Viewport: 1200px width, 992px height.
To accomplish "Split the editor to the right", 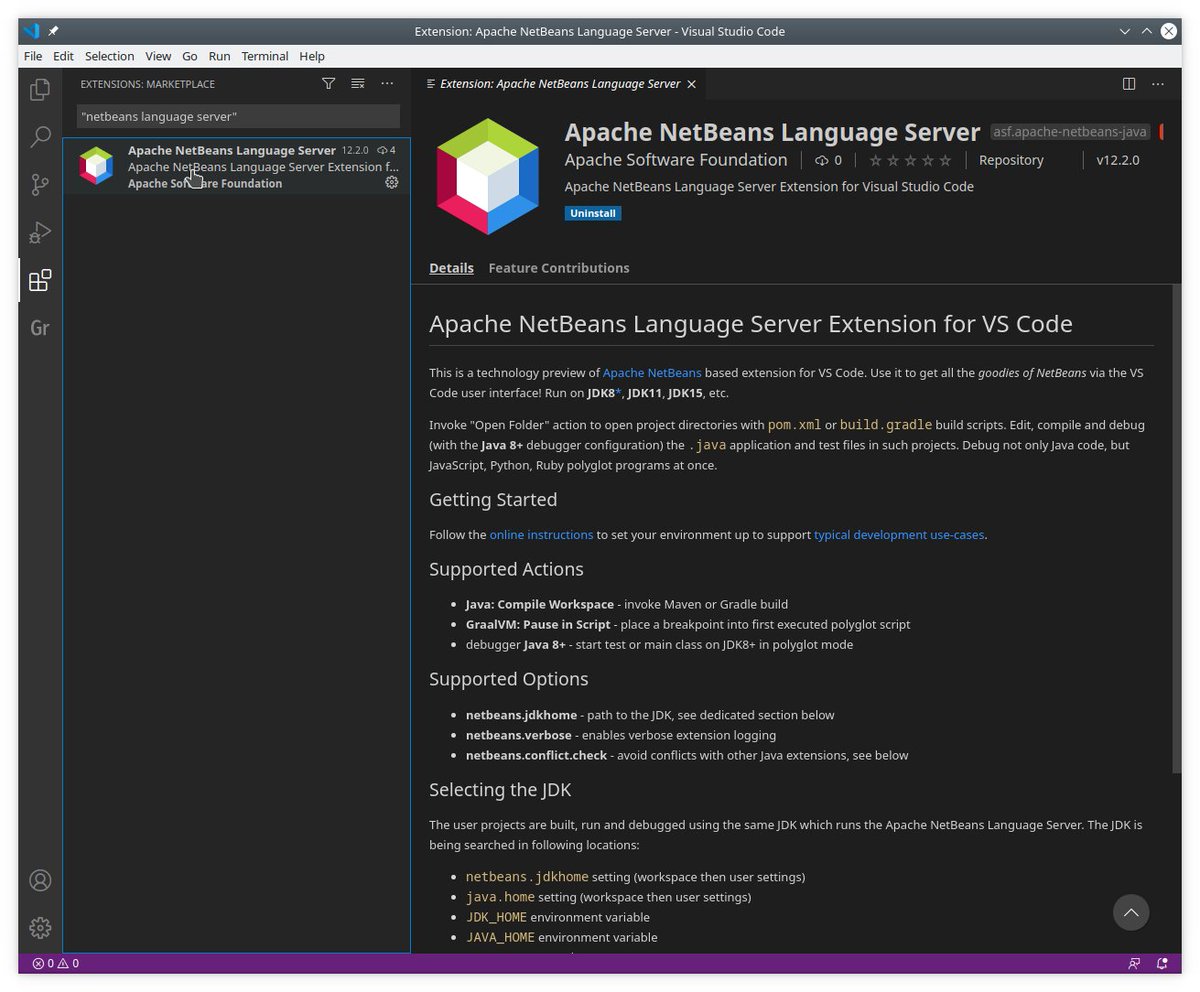I will click(1129, 84).
